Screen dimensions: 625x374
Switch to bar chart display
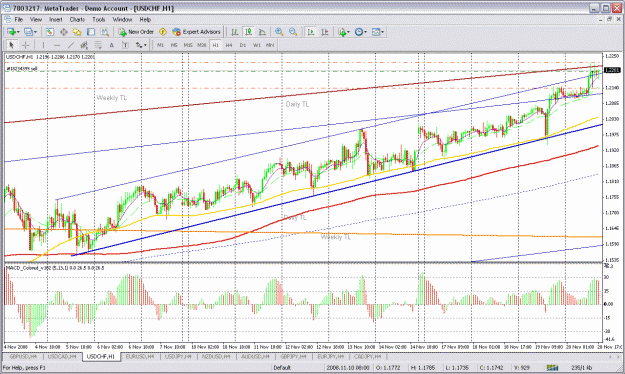pyautogui.click(x=235, y=32)
